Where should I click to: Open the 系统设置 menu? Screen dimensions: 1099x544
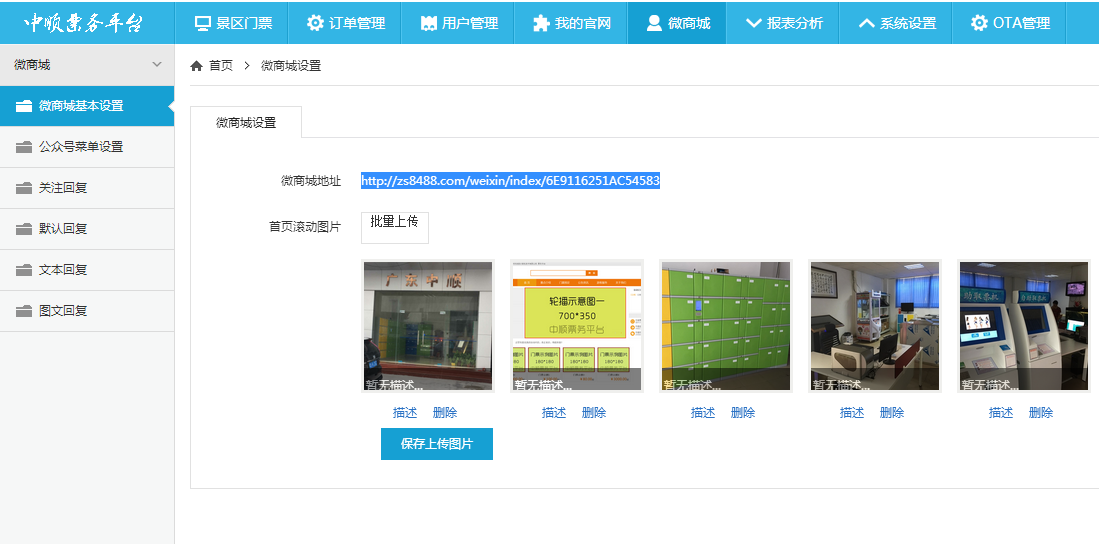point(896,23)
